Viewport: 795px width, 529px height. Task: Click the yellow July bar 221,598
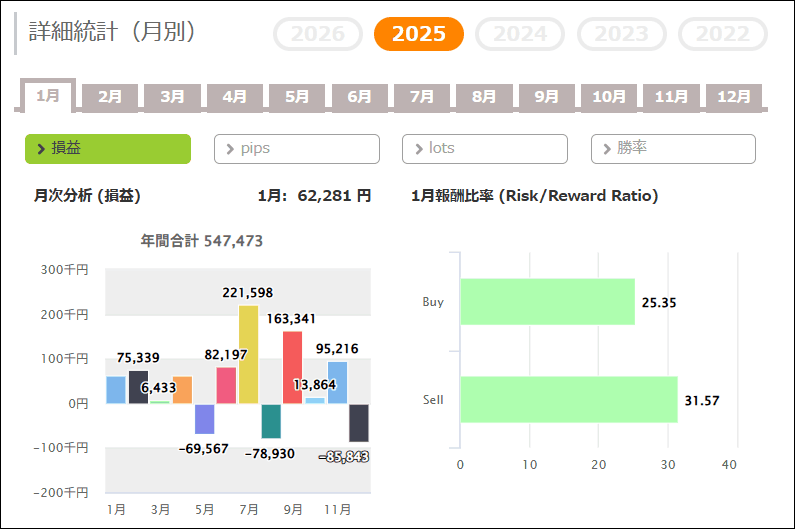[249, 354]
